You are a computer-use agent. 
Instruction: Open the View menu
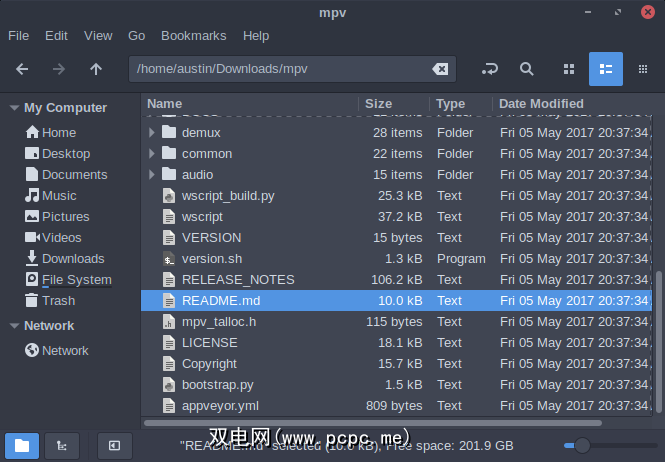click(98, 36)
